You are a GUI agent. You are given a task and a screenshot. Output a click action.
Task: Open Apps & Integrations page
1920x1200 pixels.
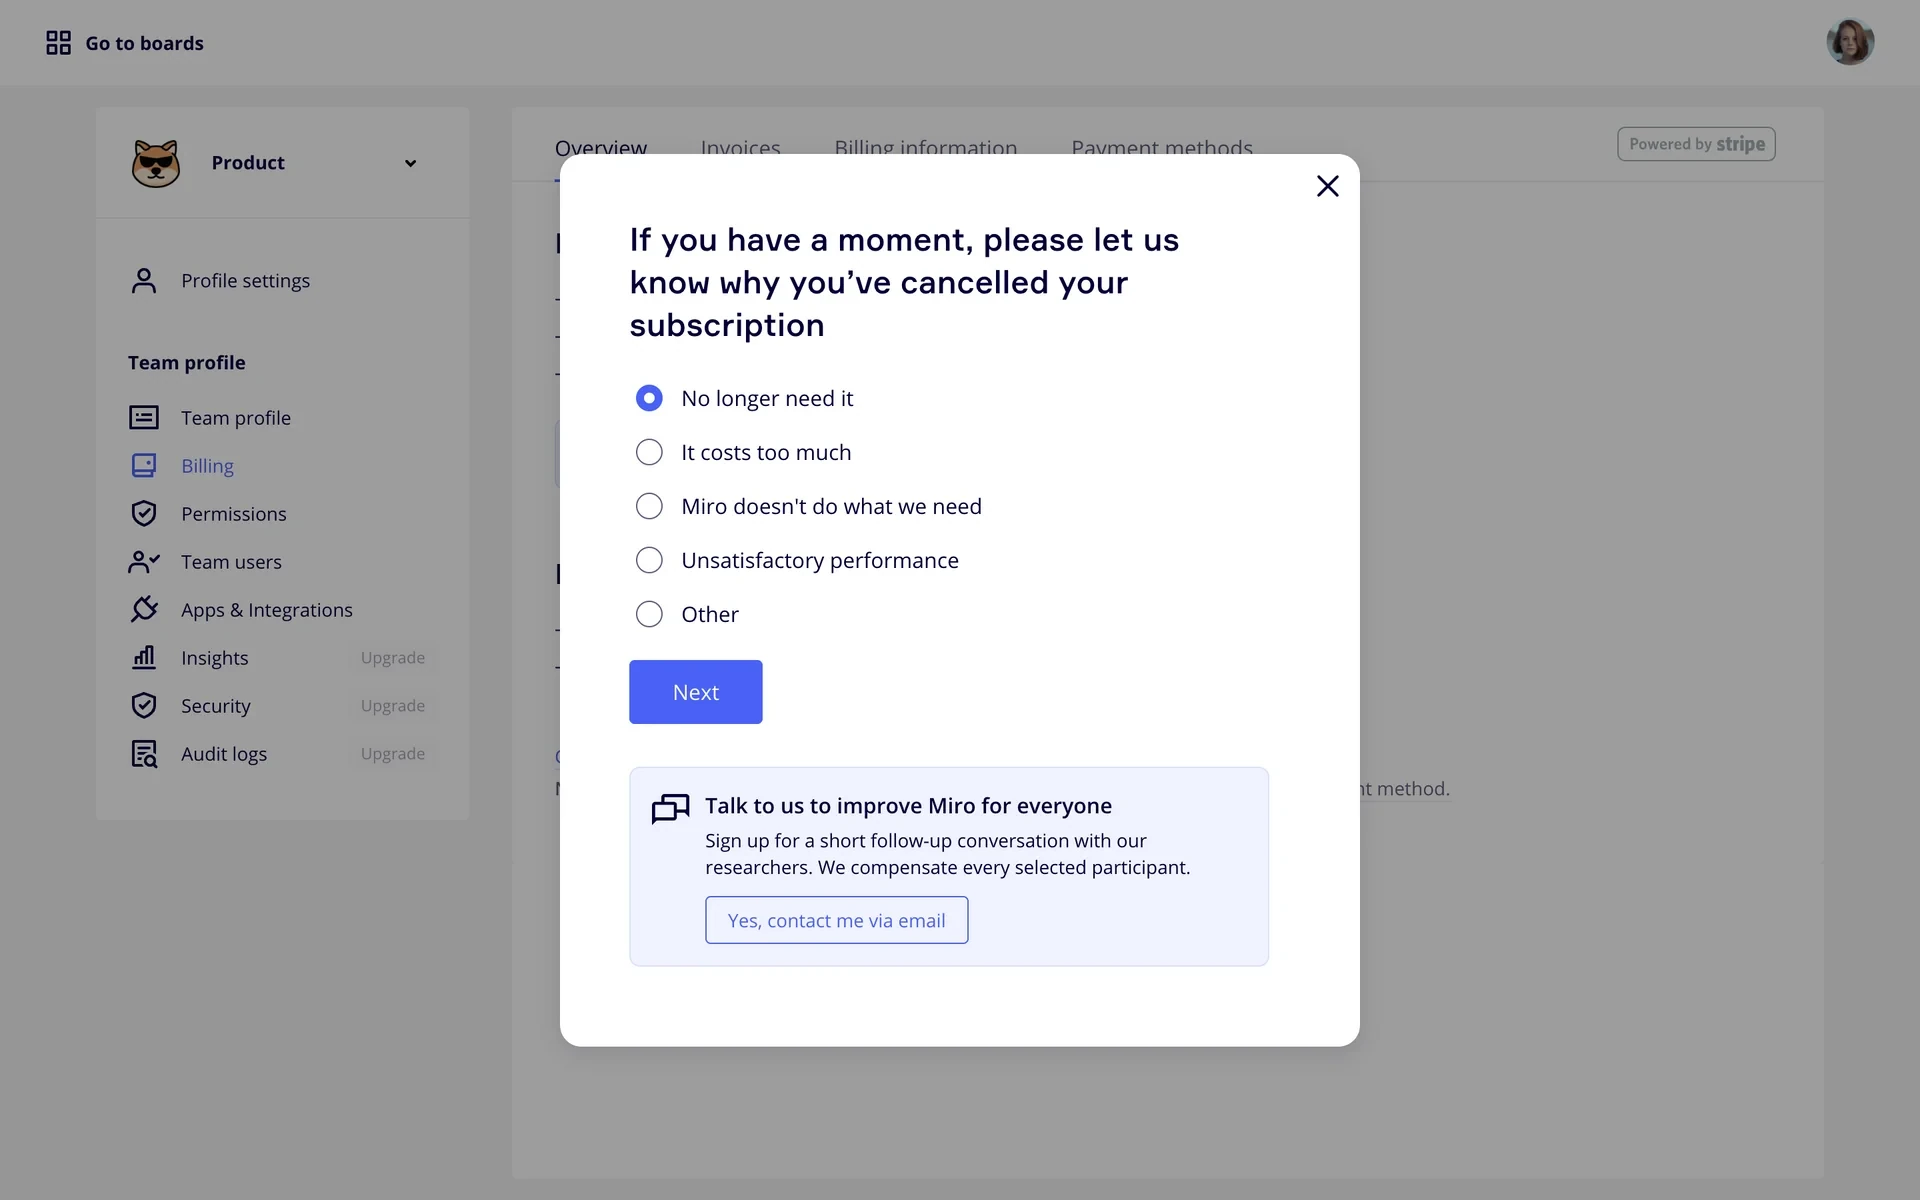pos(267,610)
